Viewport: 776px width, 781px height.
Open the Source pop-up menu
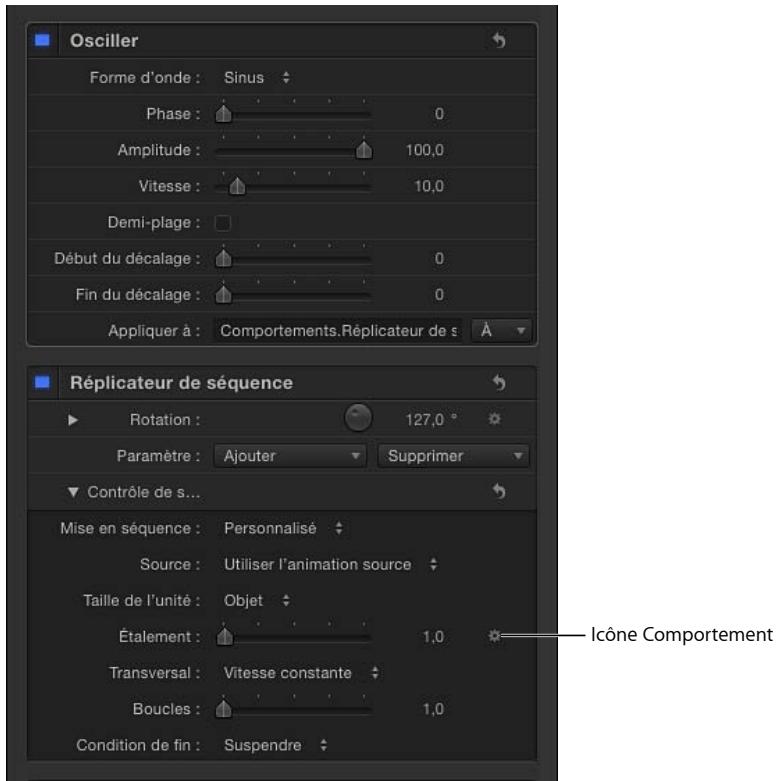point(330,564)
